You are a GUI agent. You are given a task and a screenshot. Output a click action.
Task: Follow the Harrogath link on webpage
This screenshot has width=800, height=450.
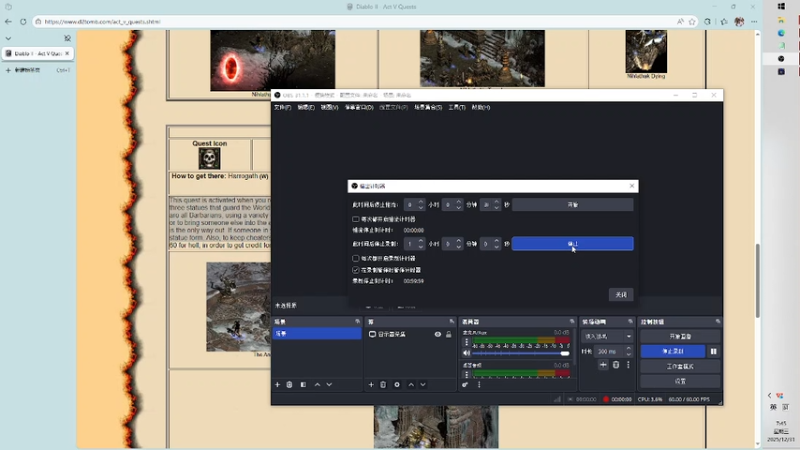click(x=243, y=176)
